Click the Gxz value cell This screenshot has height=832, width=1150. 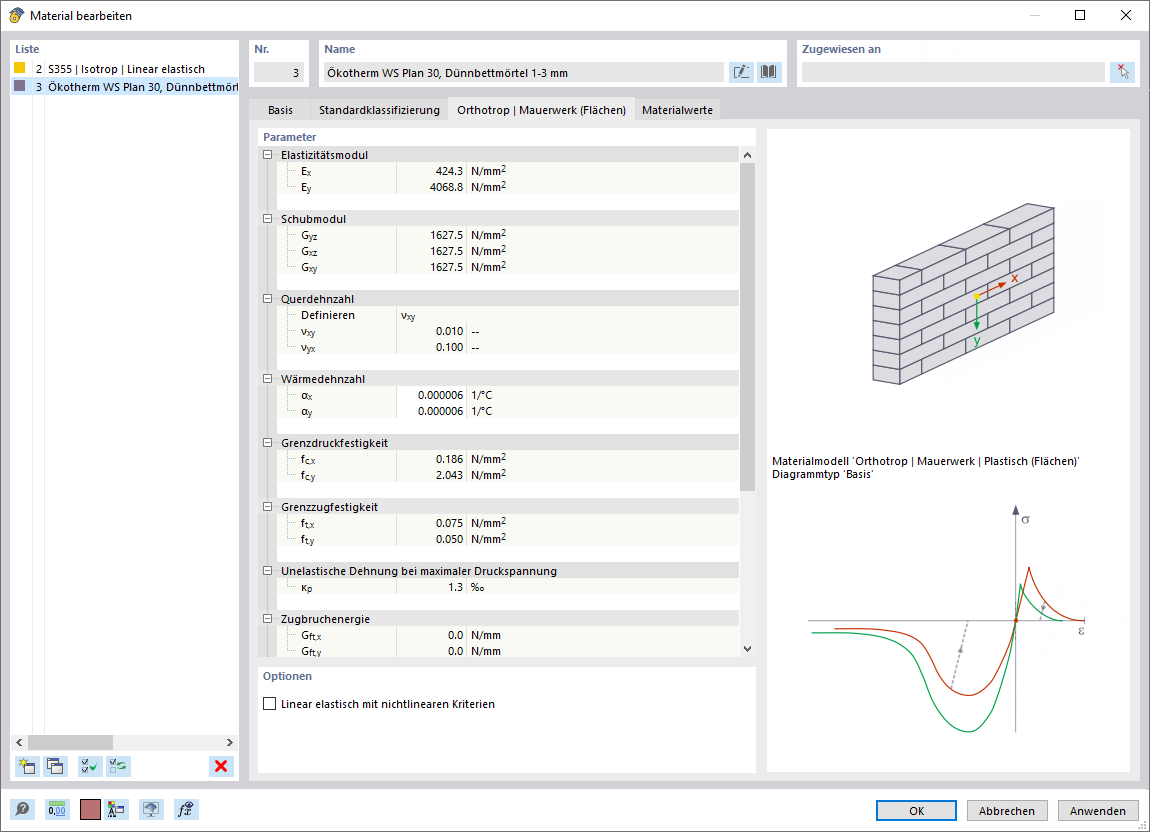click(x=431, y=251)
